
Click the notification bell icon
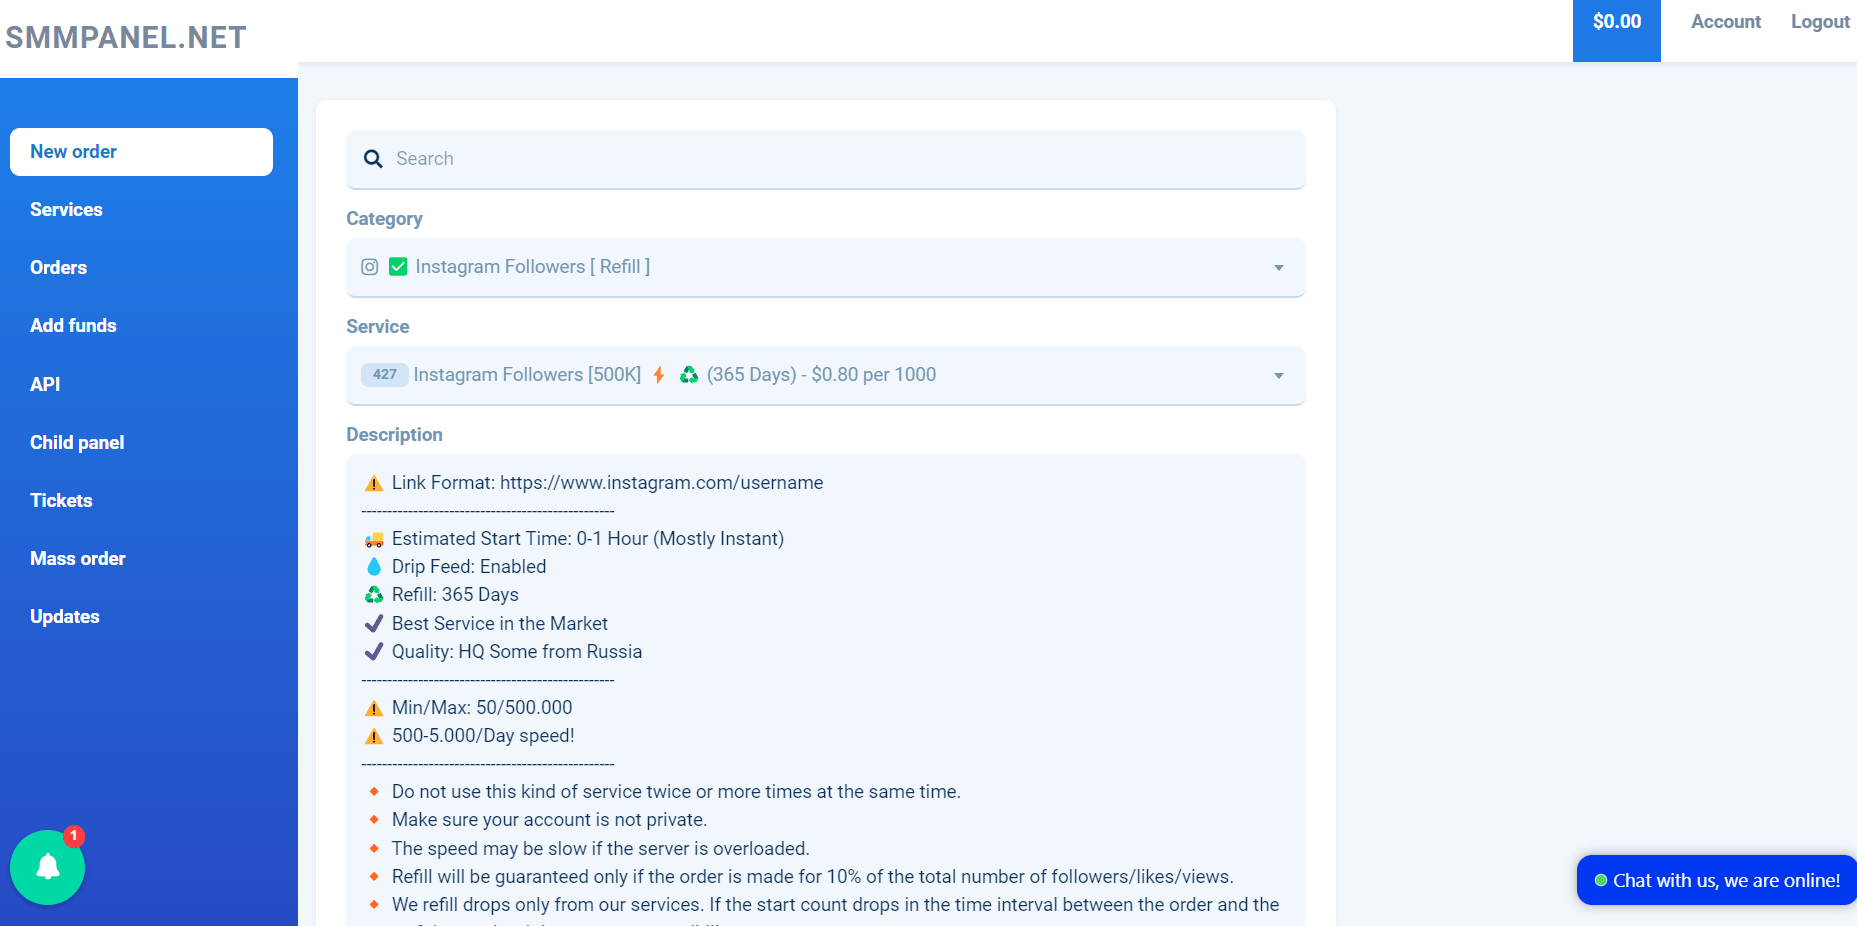click(47, 867)
